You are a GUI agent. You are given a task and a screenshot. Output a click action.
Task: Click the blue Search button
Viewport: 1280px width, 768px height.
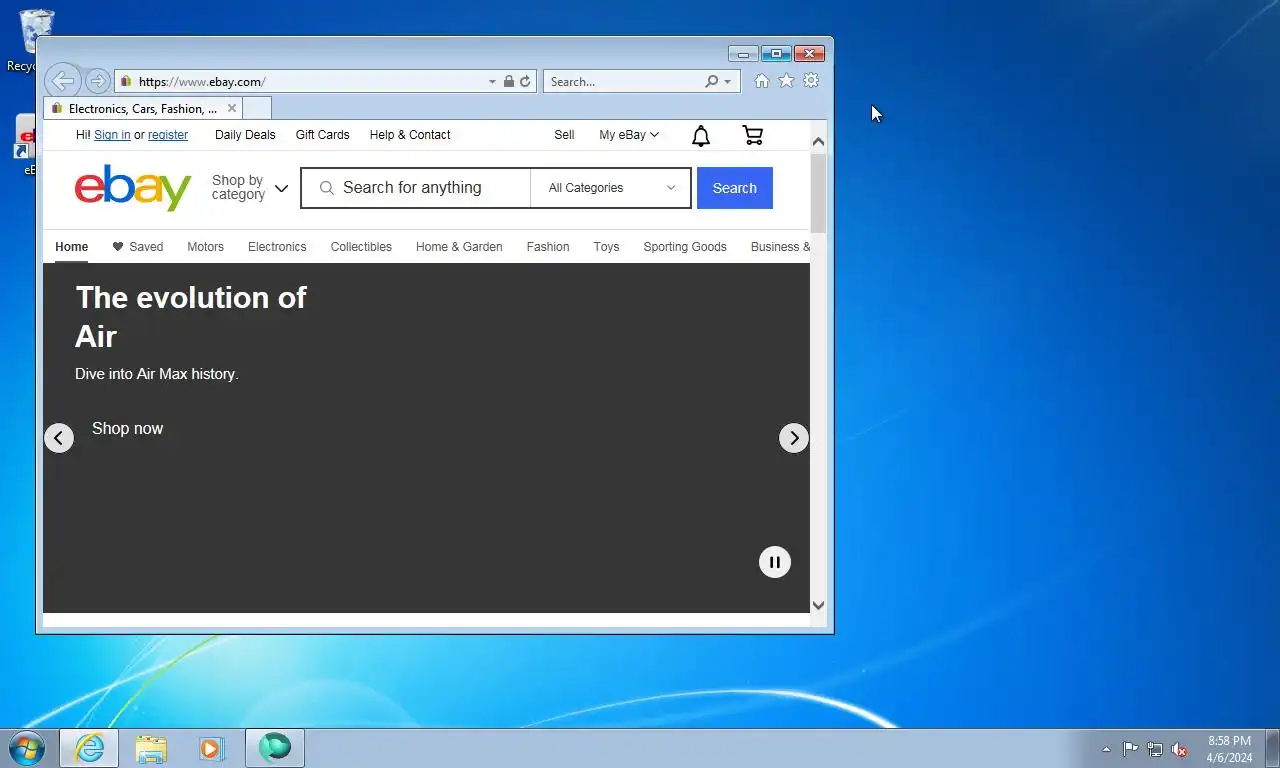tap(735, 188)
